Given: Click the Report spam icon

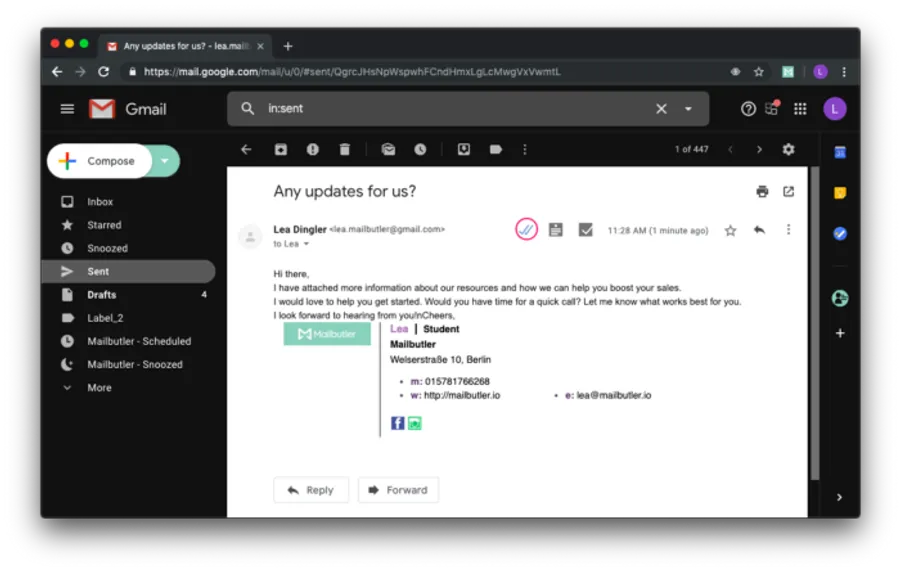Looking at the screenshot, I should coord(313,149).
